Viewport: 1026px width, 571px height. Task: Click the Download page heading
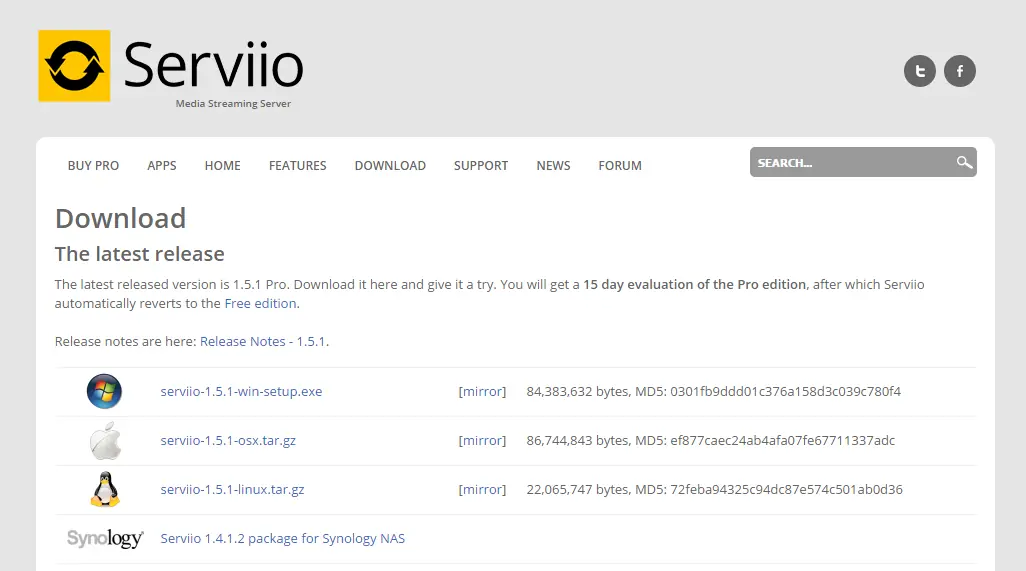click(120, 218)
